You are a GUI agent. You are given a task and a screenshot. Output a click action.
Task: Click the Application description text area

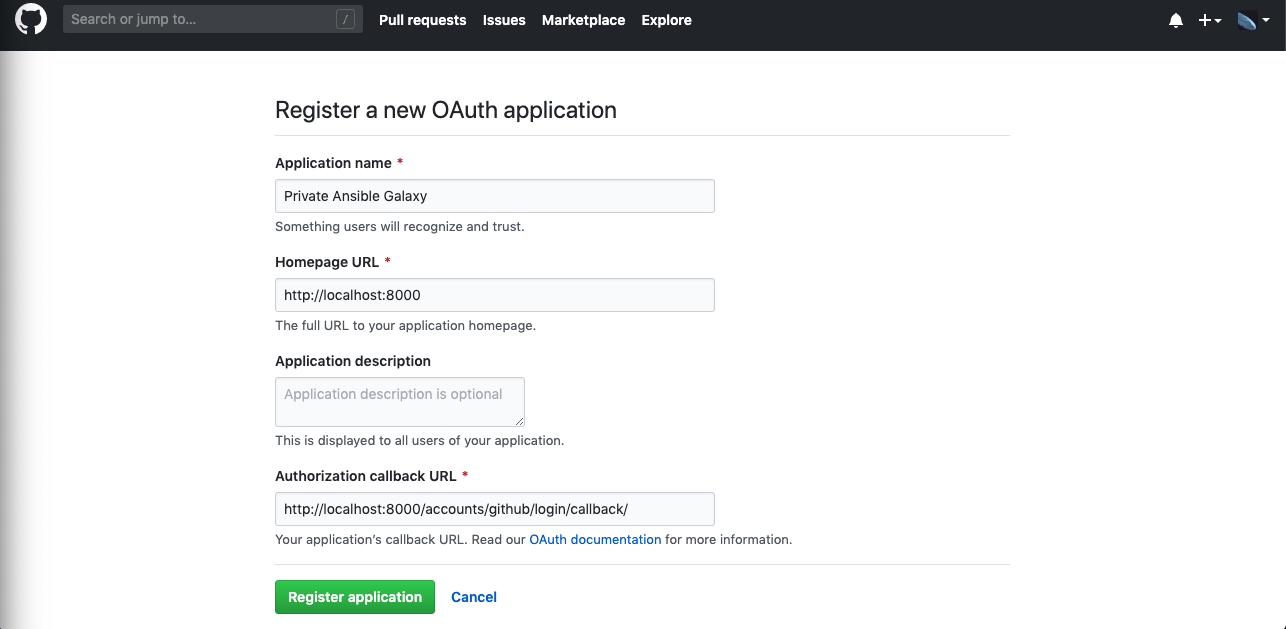click(x=400, y=402)
